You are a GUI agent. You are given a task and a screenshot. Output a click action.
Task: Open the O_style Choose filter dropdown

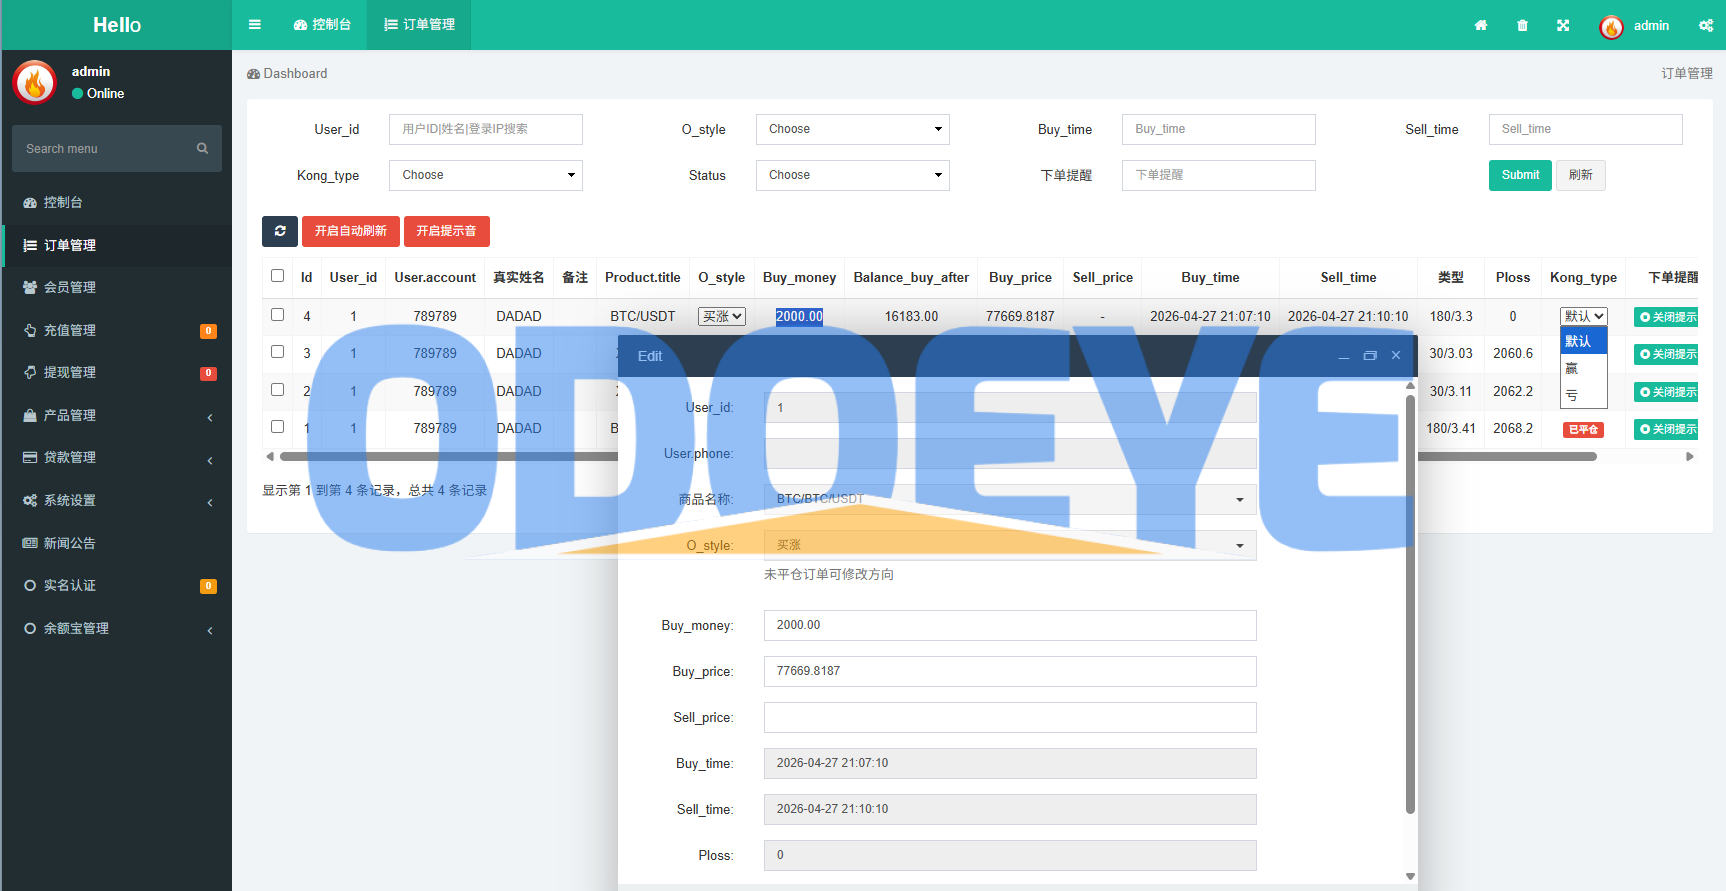tap(852, 129)
